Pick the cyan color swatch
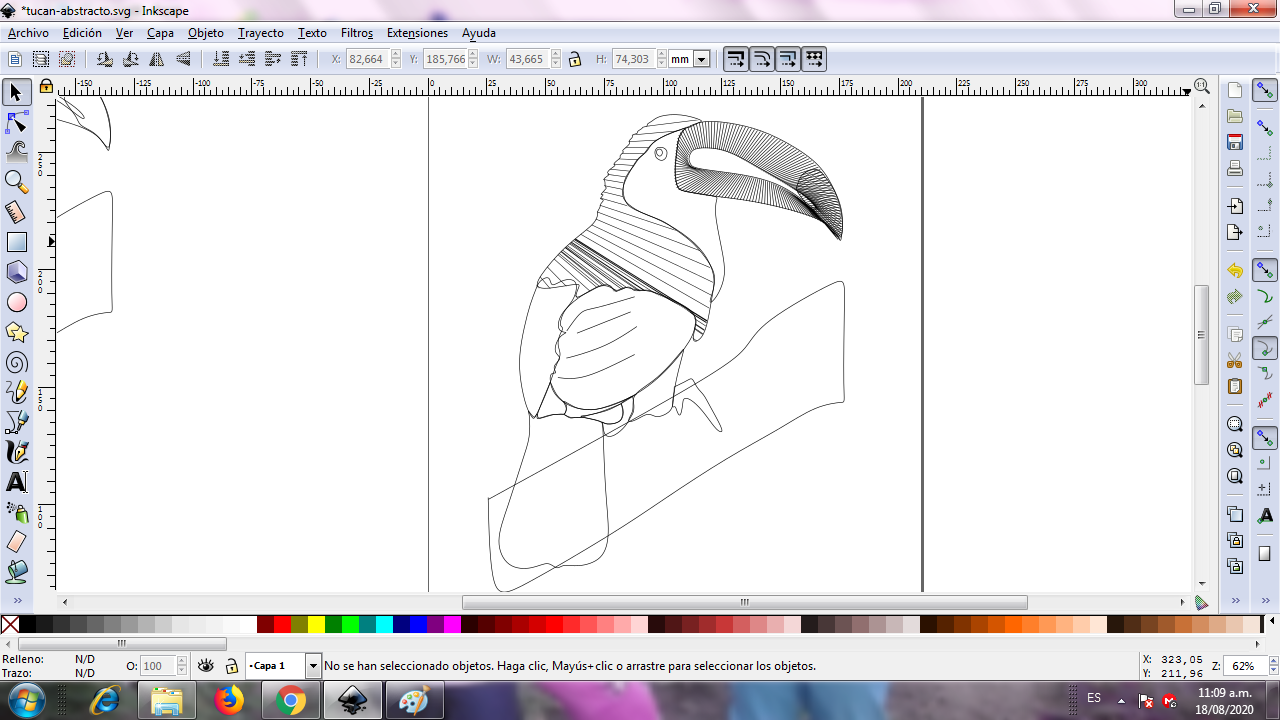This screenshot has width=1280, height=720. point(384,625)
